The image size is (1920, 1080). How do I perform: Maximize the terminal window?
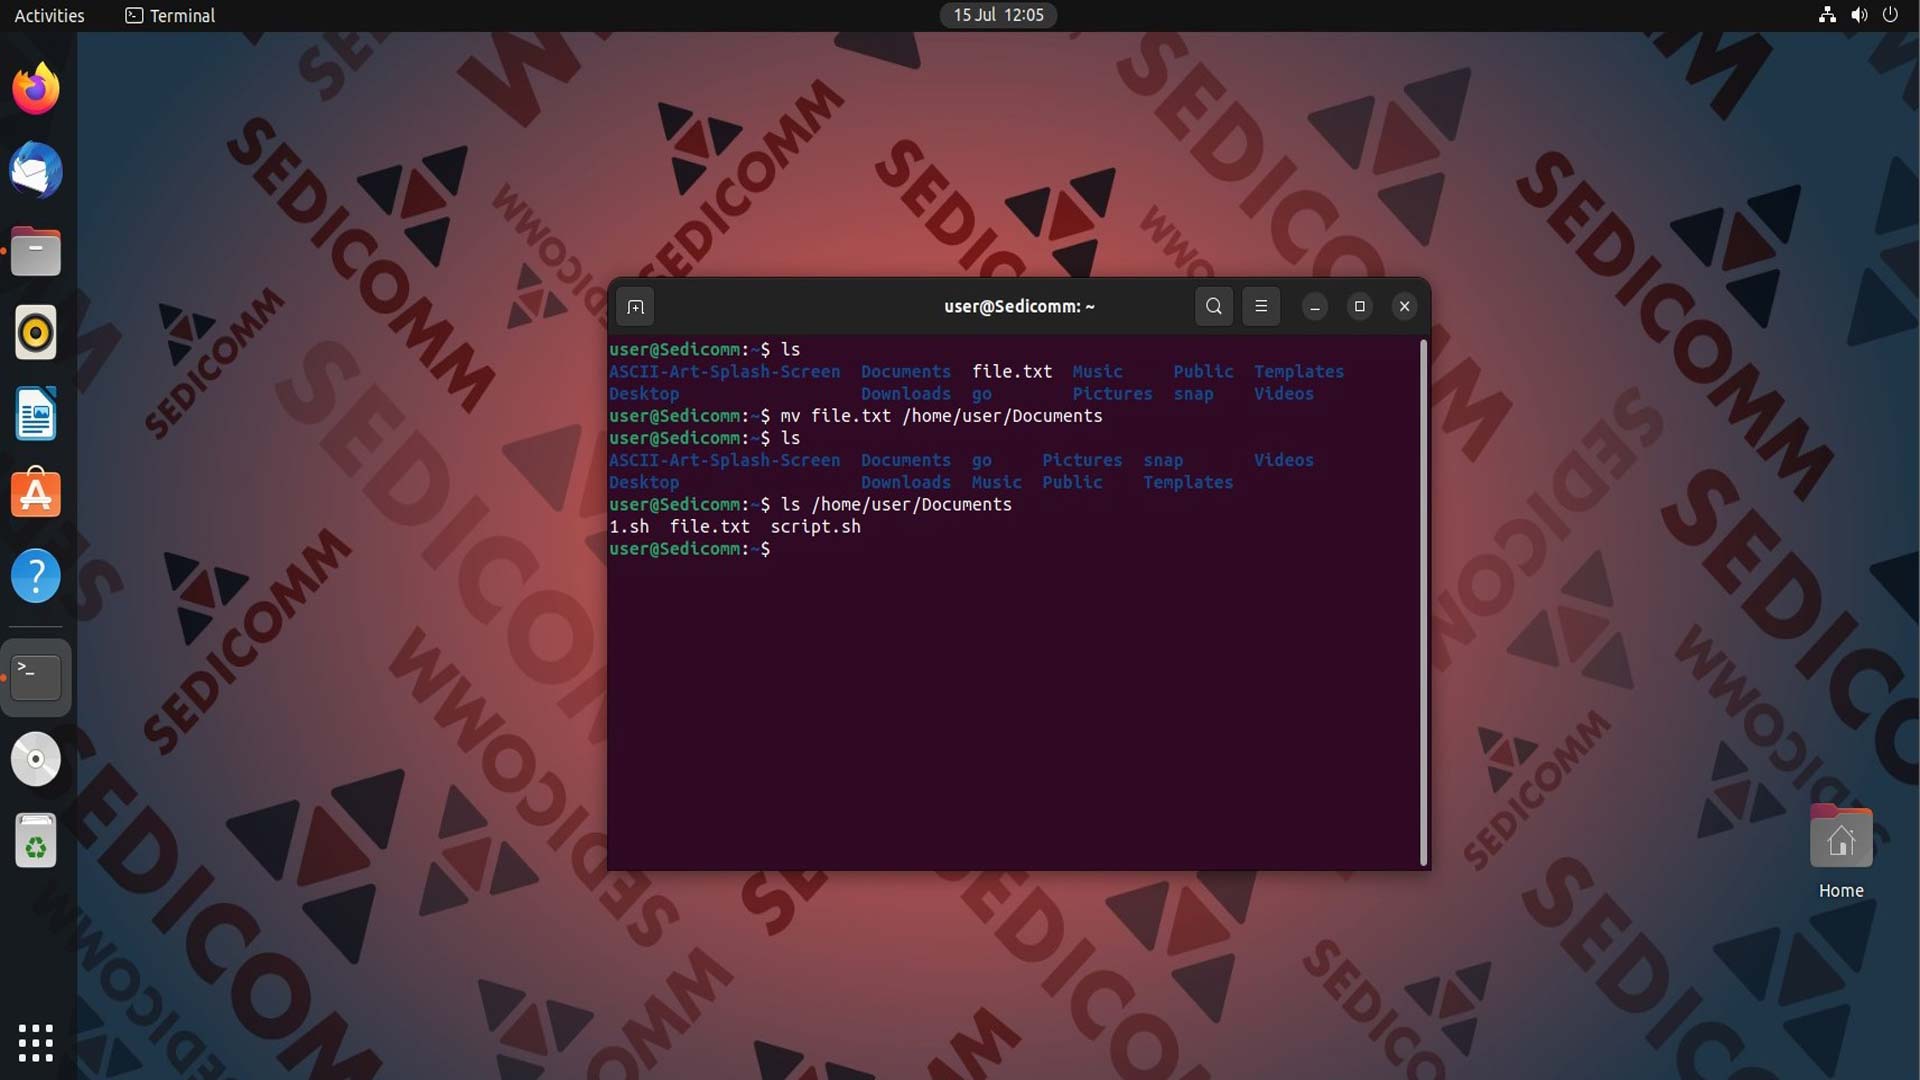(1360, 307)
